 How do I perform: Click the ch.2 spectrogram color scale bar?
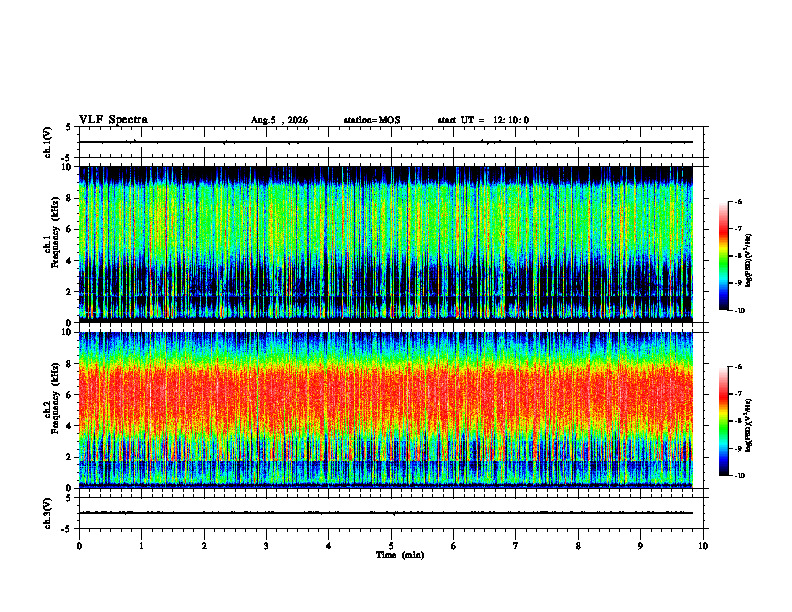pos(723,421)
